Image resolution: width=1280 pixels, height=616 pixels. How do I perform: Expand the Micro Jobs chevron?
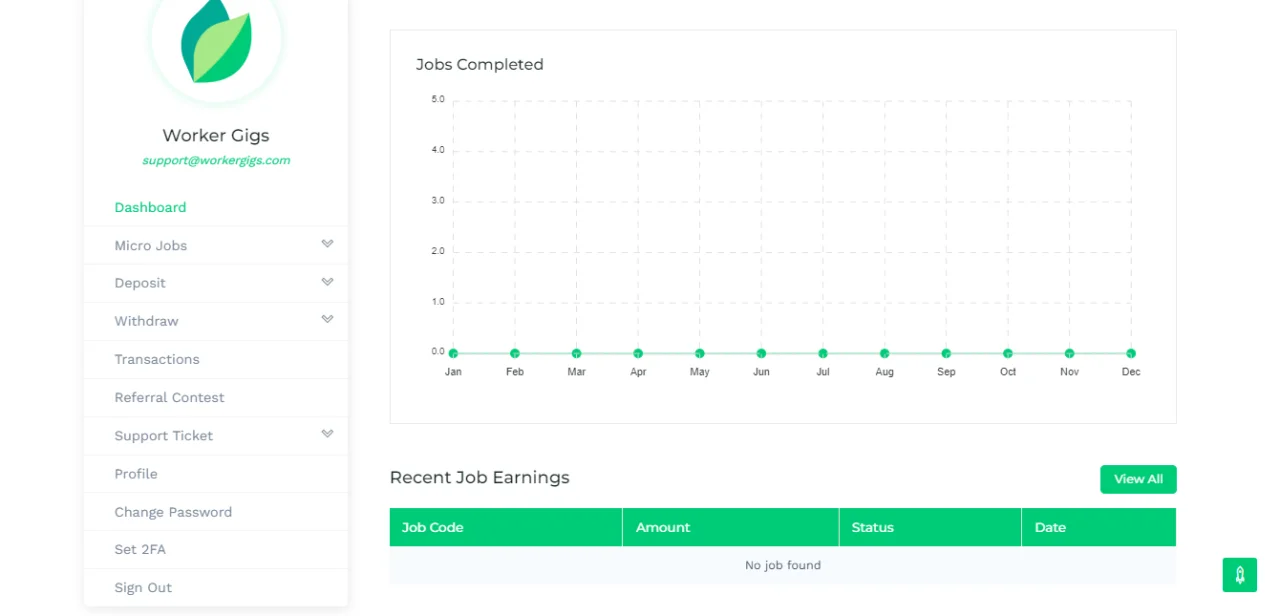327,243
